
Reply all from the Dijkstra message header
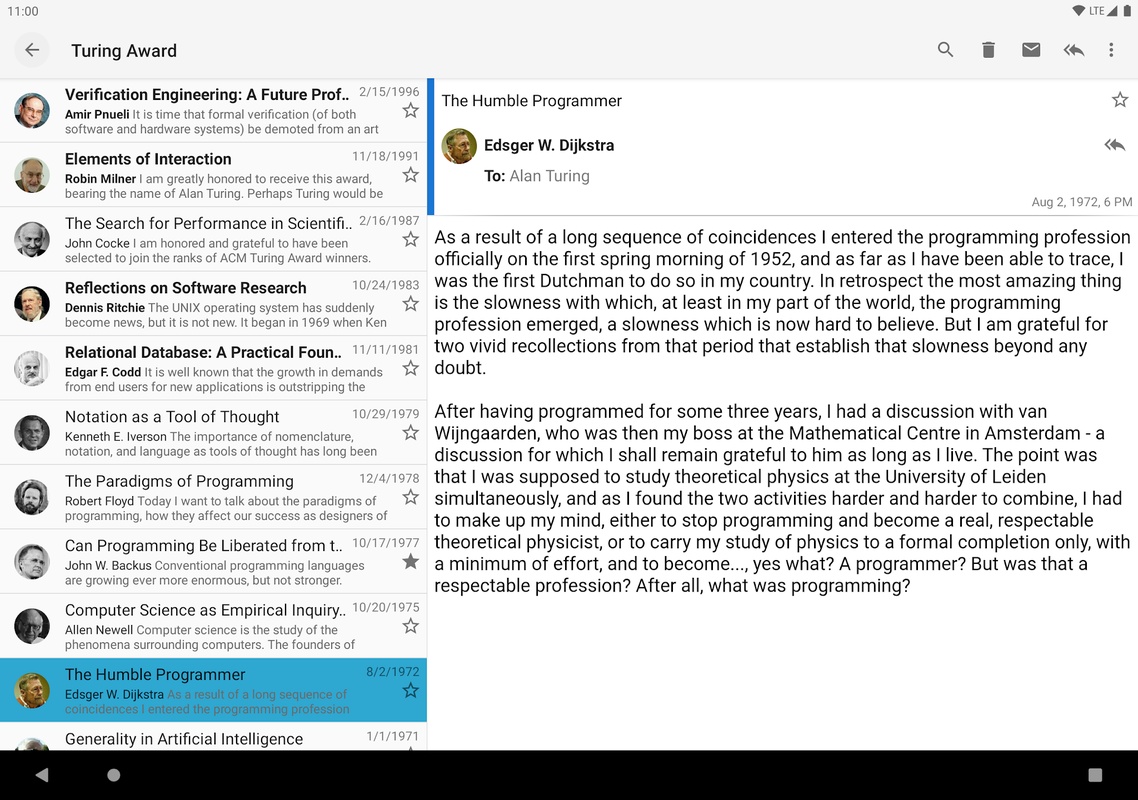[1114, 145]
